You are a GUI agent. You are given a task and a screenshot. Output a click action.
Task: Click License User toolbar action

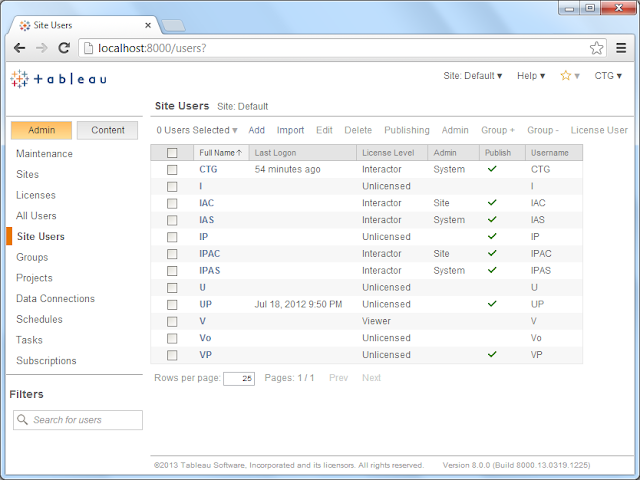click(599, 130)
